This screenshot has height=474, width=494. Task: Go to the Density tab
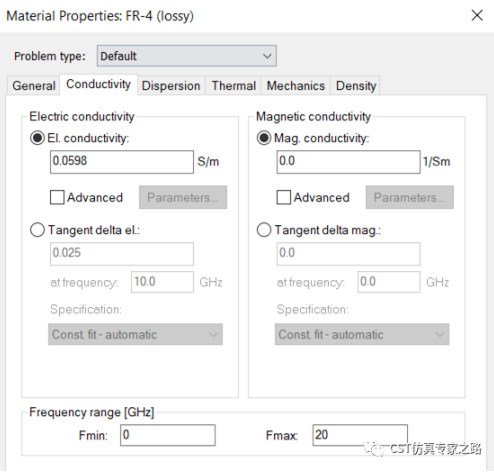pos(356,86)
